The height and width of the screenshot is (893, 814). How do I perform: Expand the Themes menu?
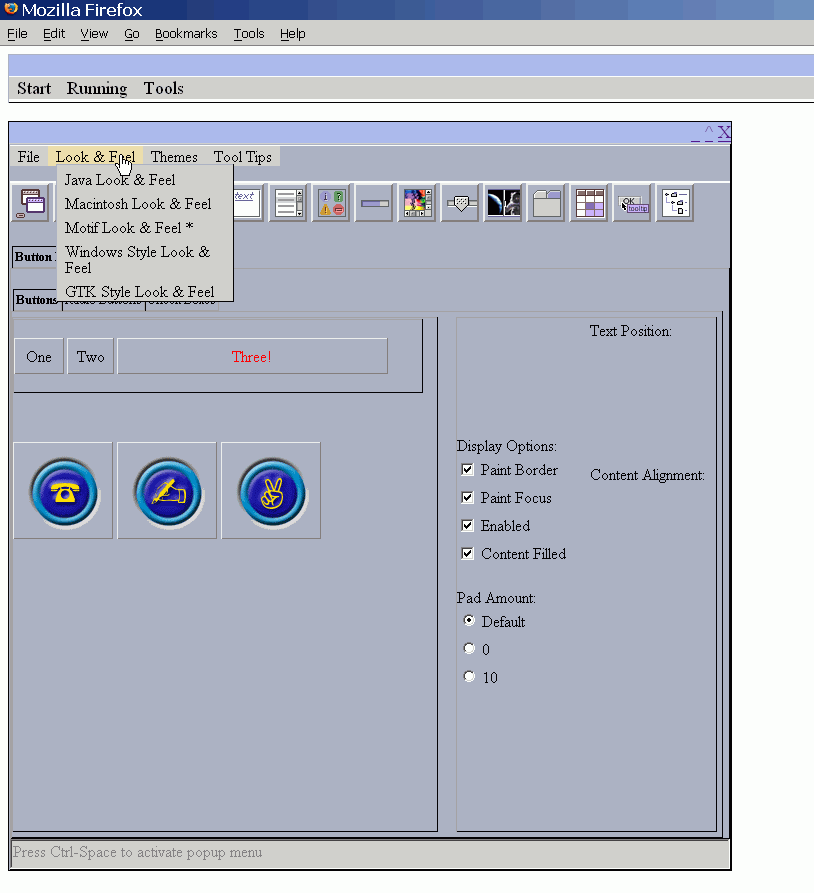tap(174, 157)
